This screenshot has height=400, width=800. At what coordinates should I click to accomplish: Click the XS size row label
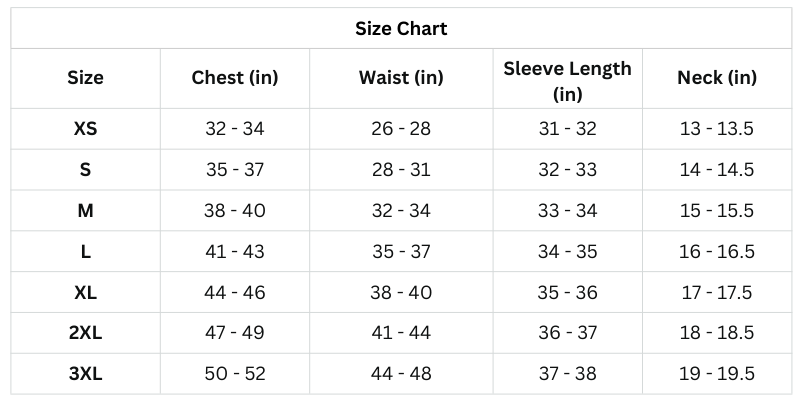click(85, 128)
